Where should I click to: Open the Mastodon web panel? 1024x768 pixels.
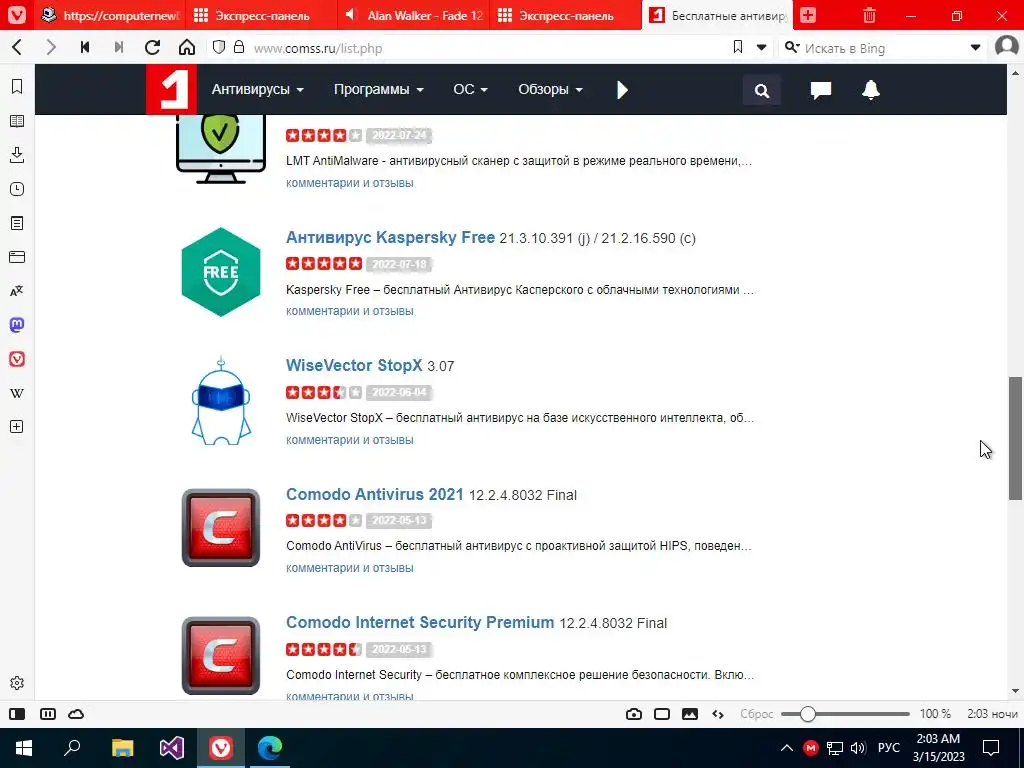17,325
